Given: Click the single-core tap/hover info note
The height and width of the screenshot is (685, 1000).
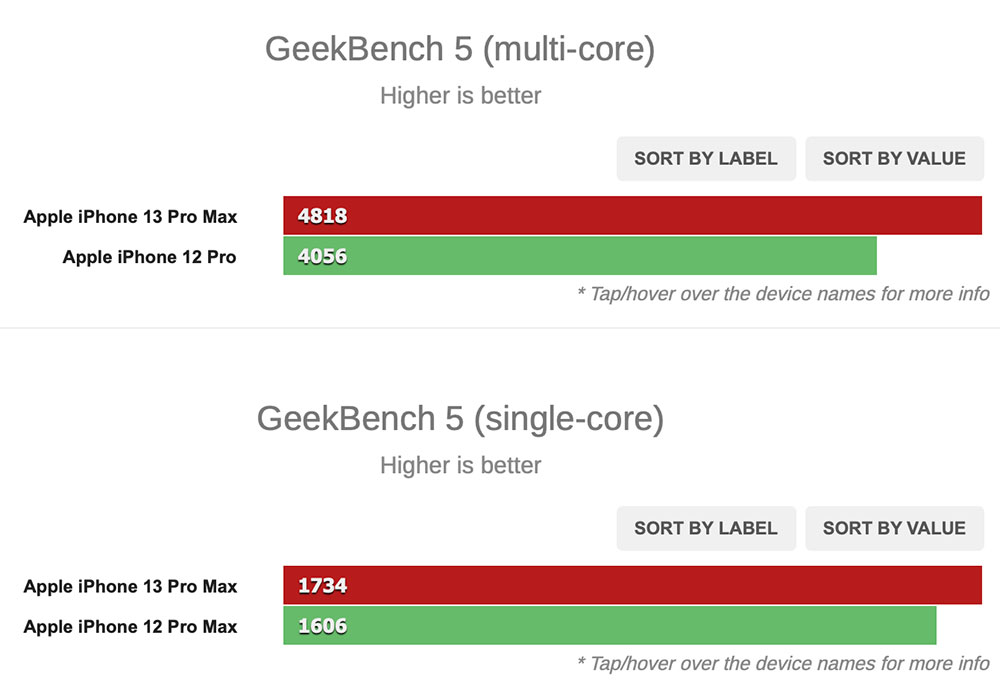Looking at the screenshot, I should pyautogui.click(x=783, y=664).
